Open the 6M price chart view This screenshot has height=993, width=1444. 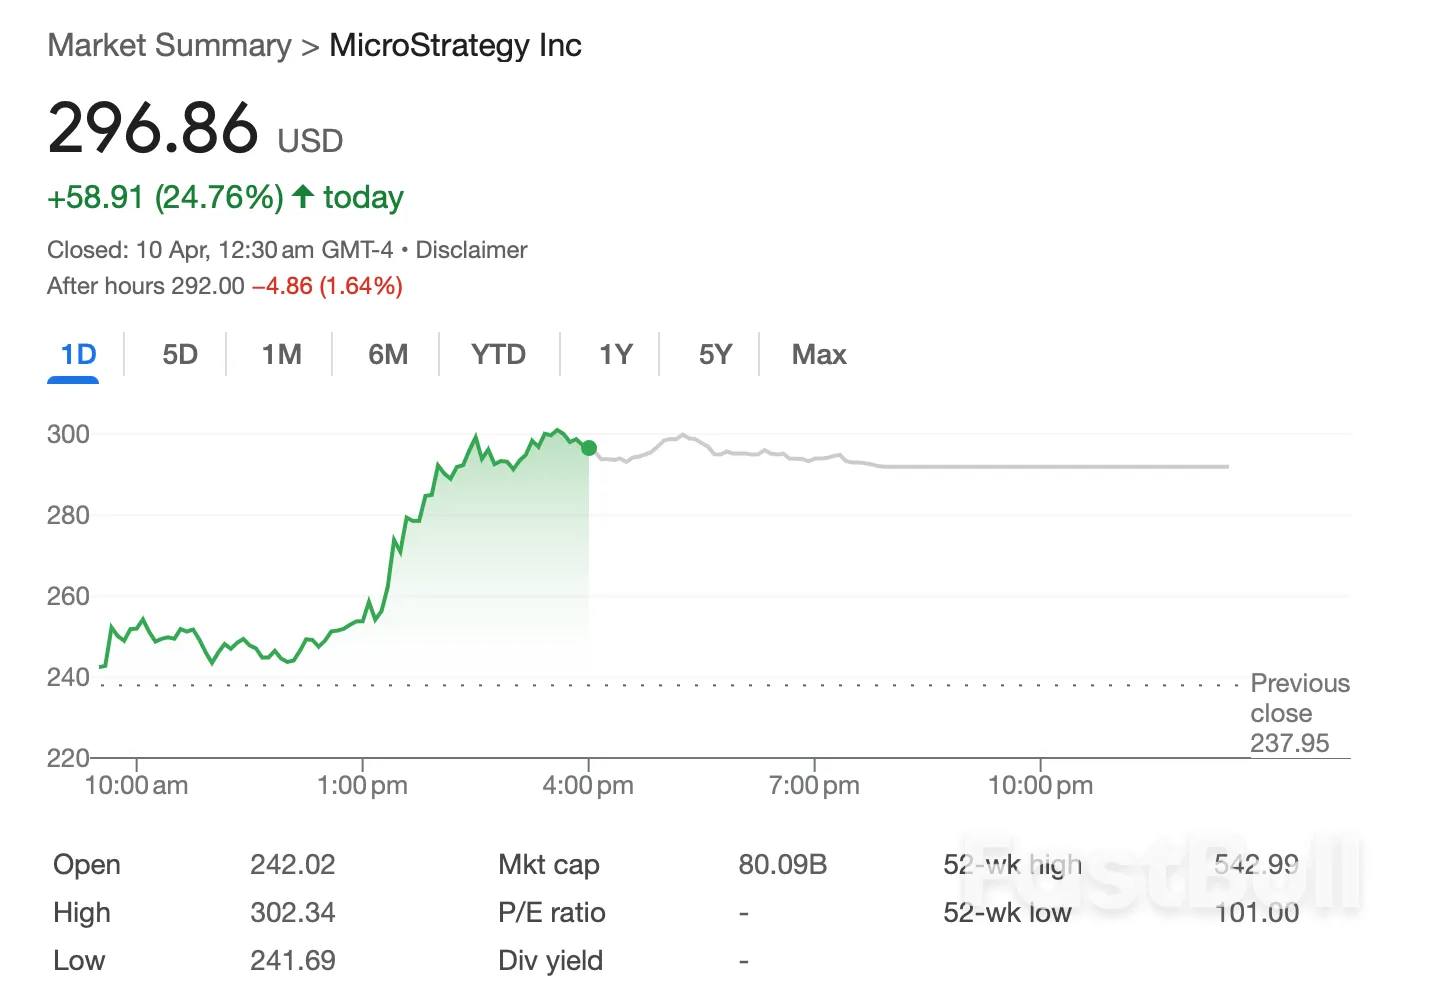(x=387, y=354)
